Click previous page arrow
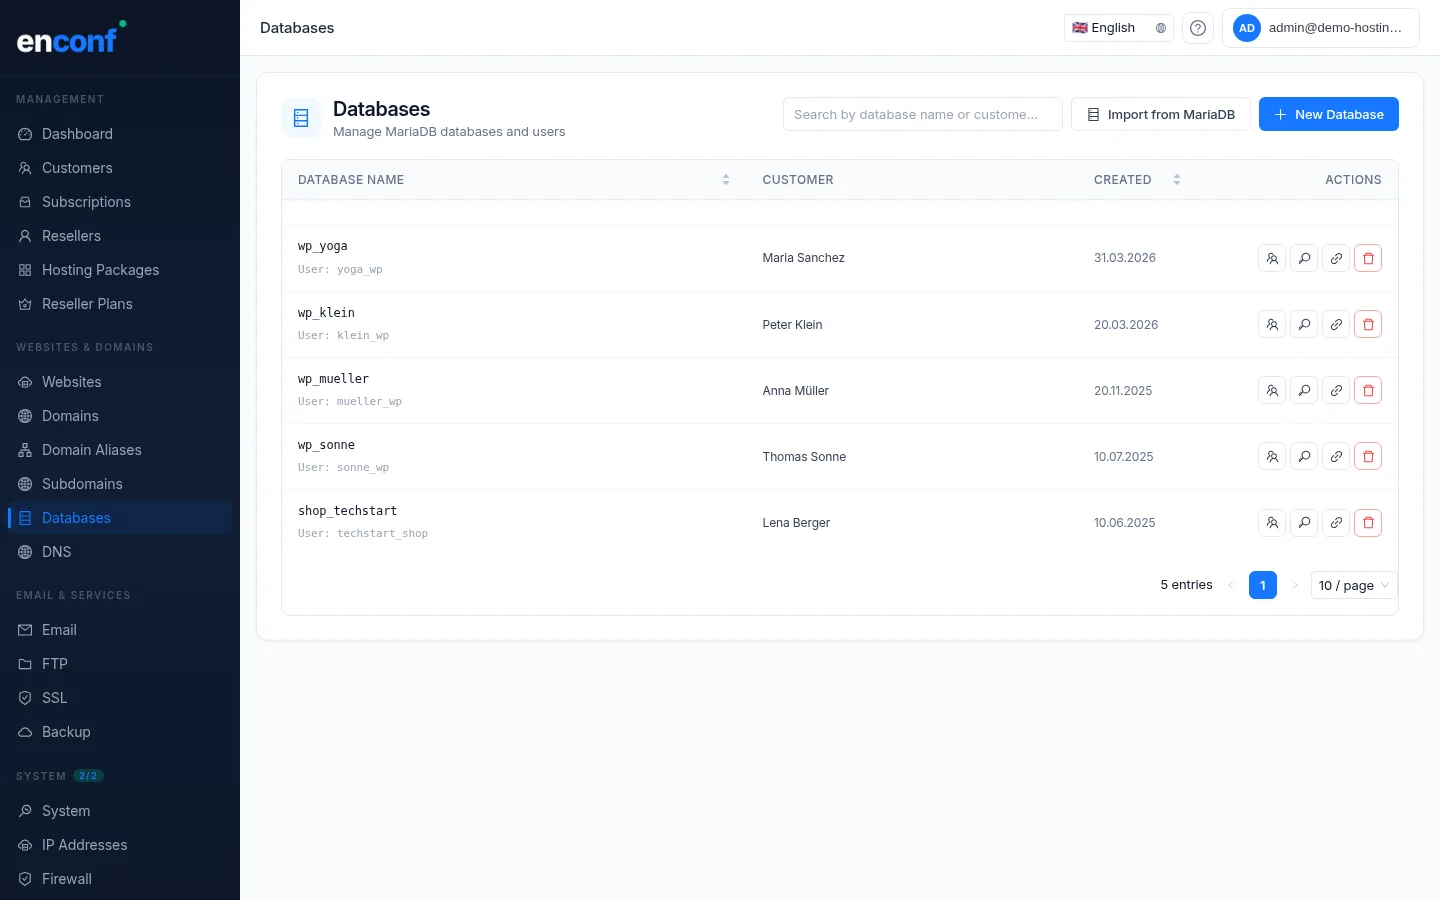Image resolution: width=1440 pixels, height=900 pixels. coord(1231,585)
